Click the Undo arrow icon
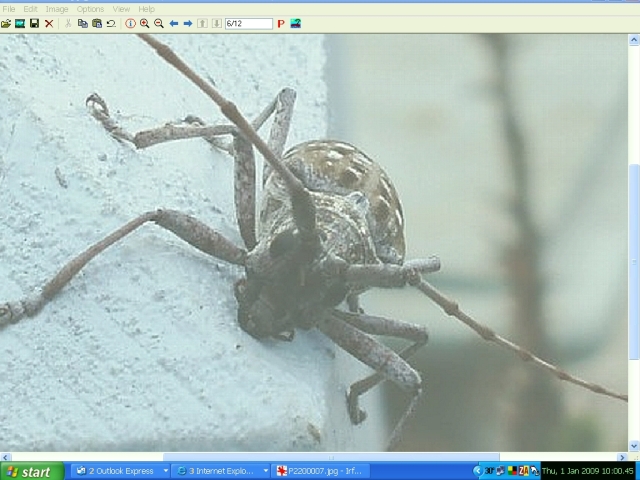 click(111, 23)
